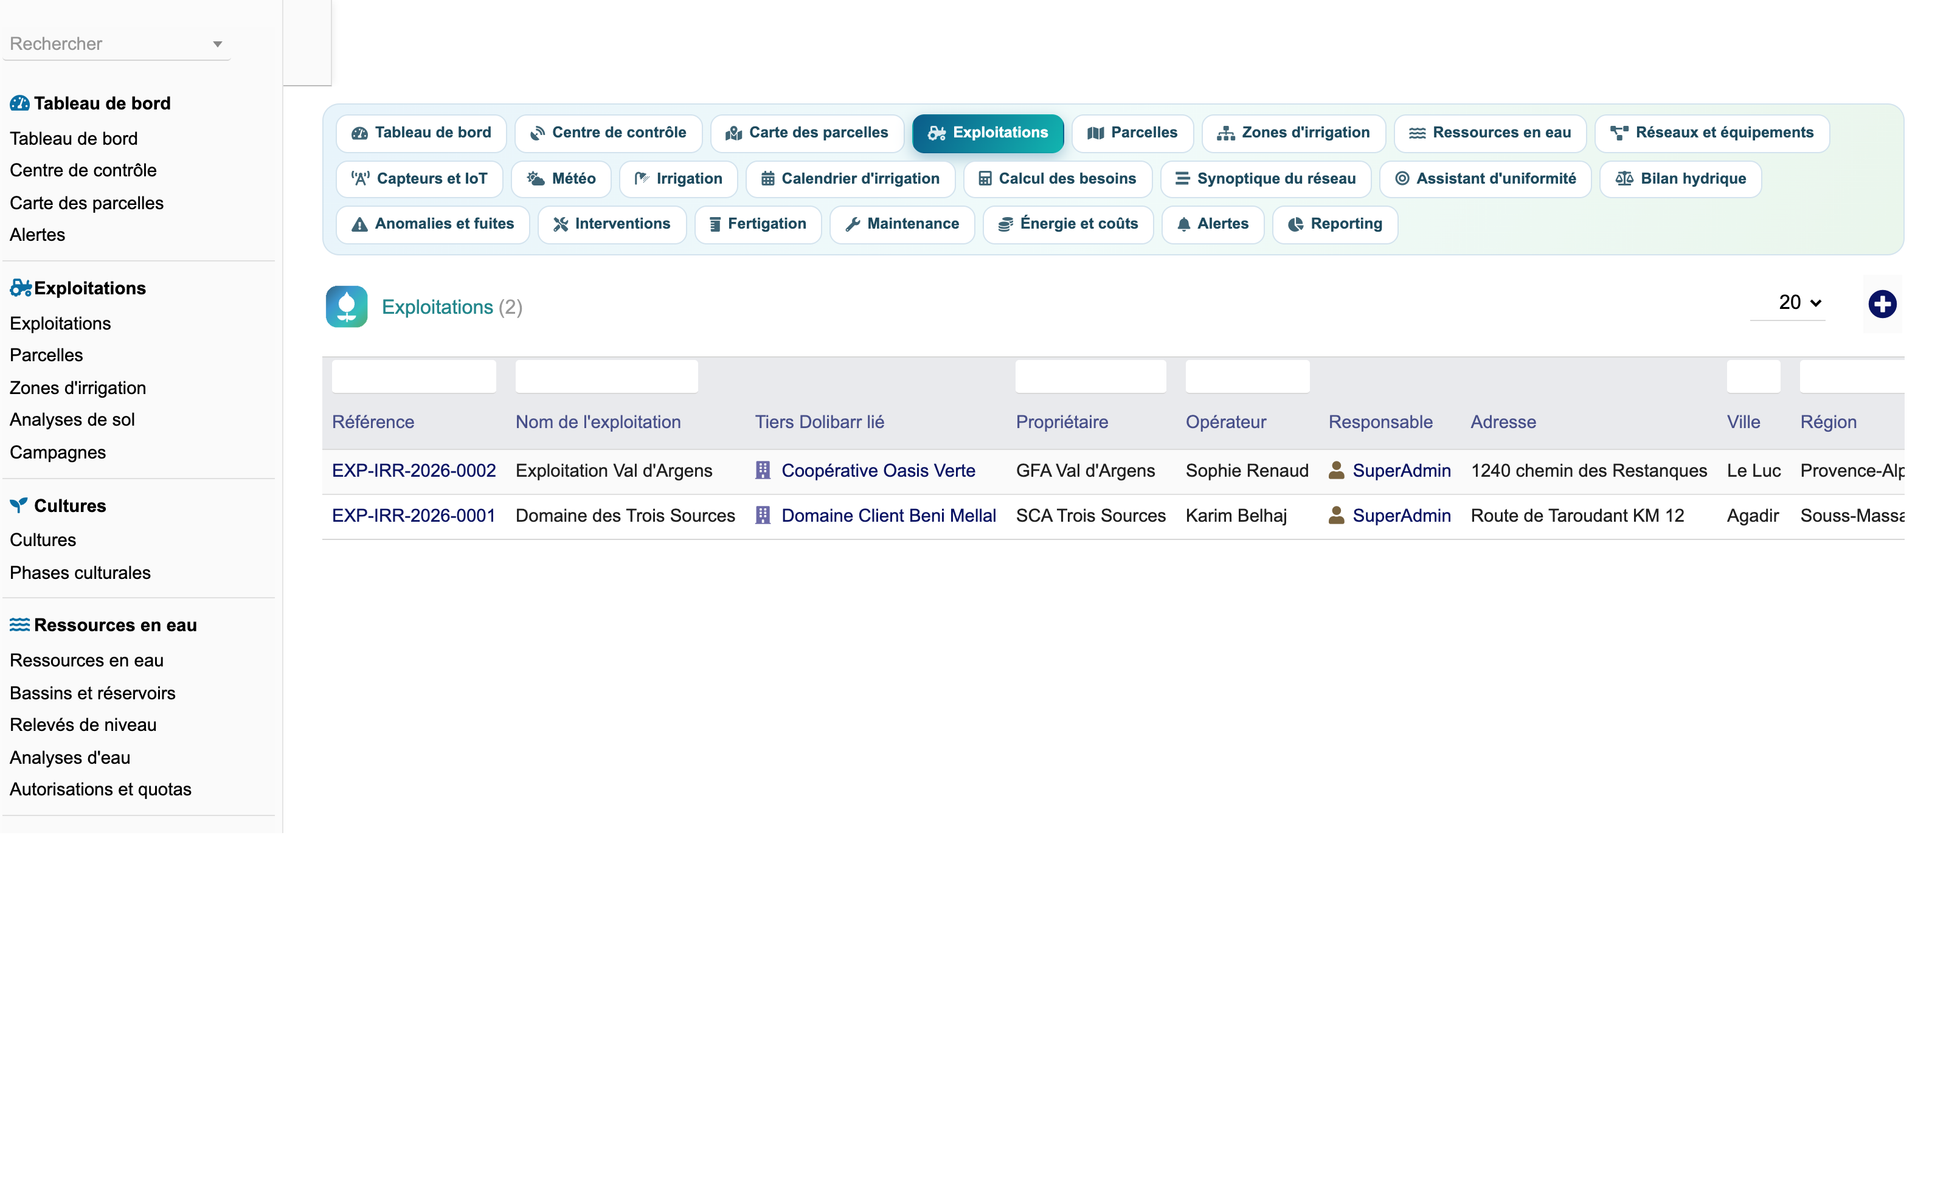Click the Interventions tools icon
The image size is (1946, 1204).
(x=561, y=224)
